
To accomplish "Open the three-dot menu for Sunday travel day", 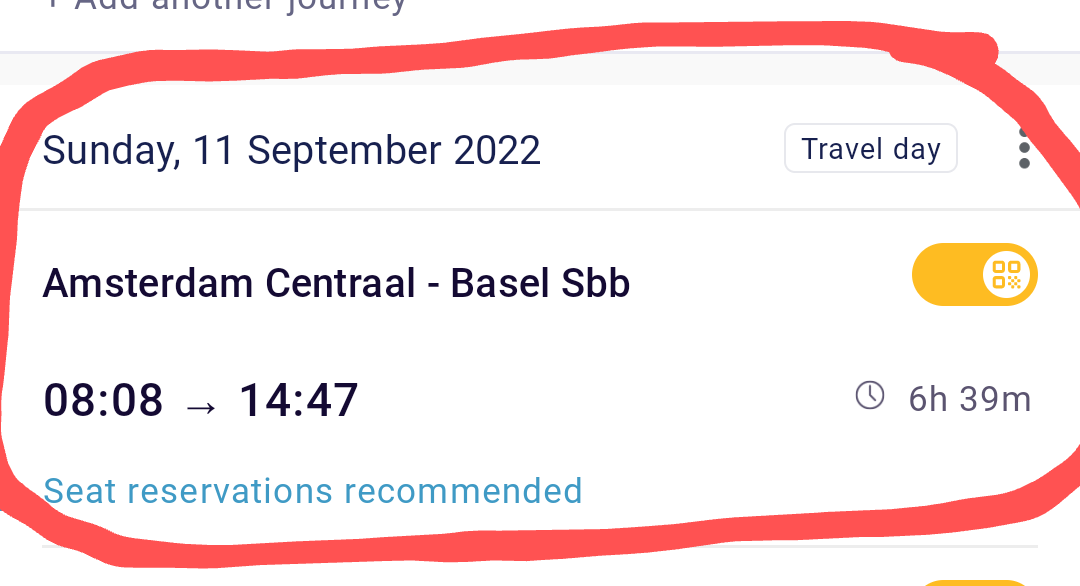I will 1024,148.
